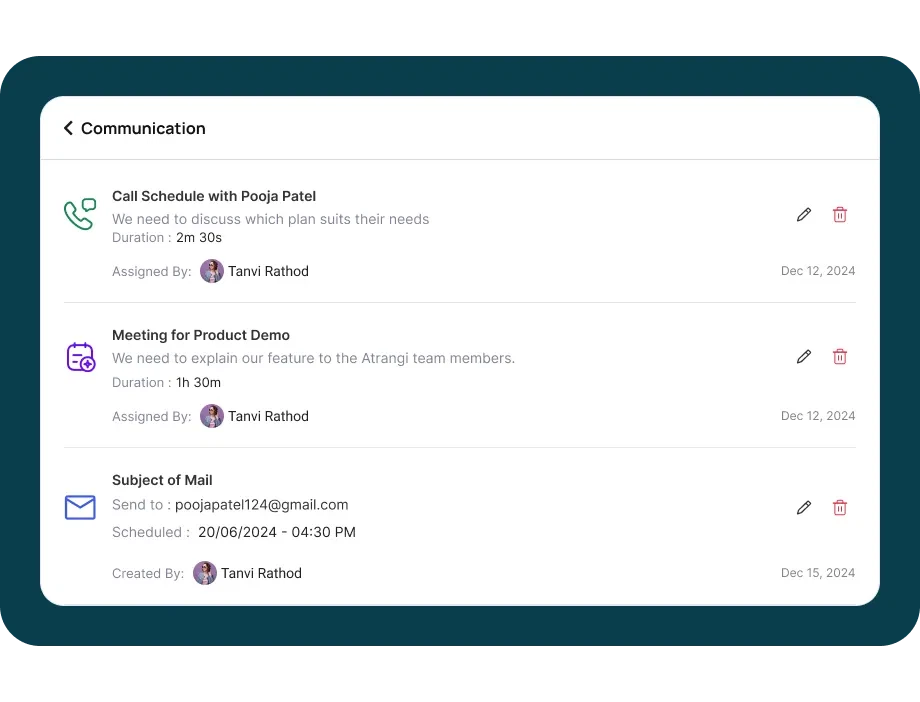The width and height of the screenshot is (920, 702).
Task: Delete the Subject of Mail entry
Action: coord(840,508)
